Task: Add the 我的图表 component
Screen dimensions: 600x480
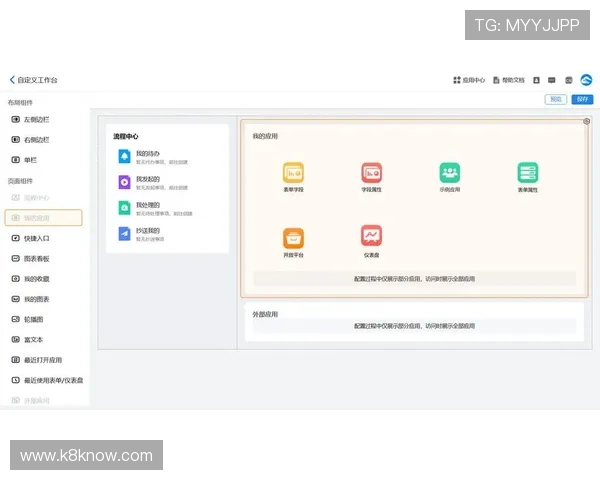Action: coord(30,299)
